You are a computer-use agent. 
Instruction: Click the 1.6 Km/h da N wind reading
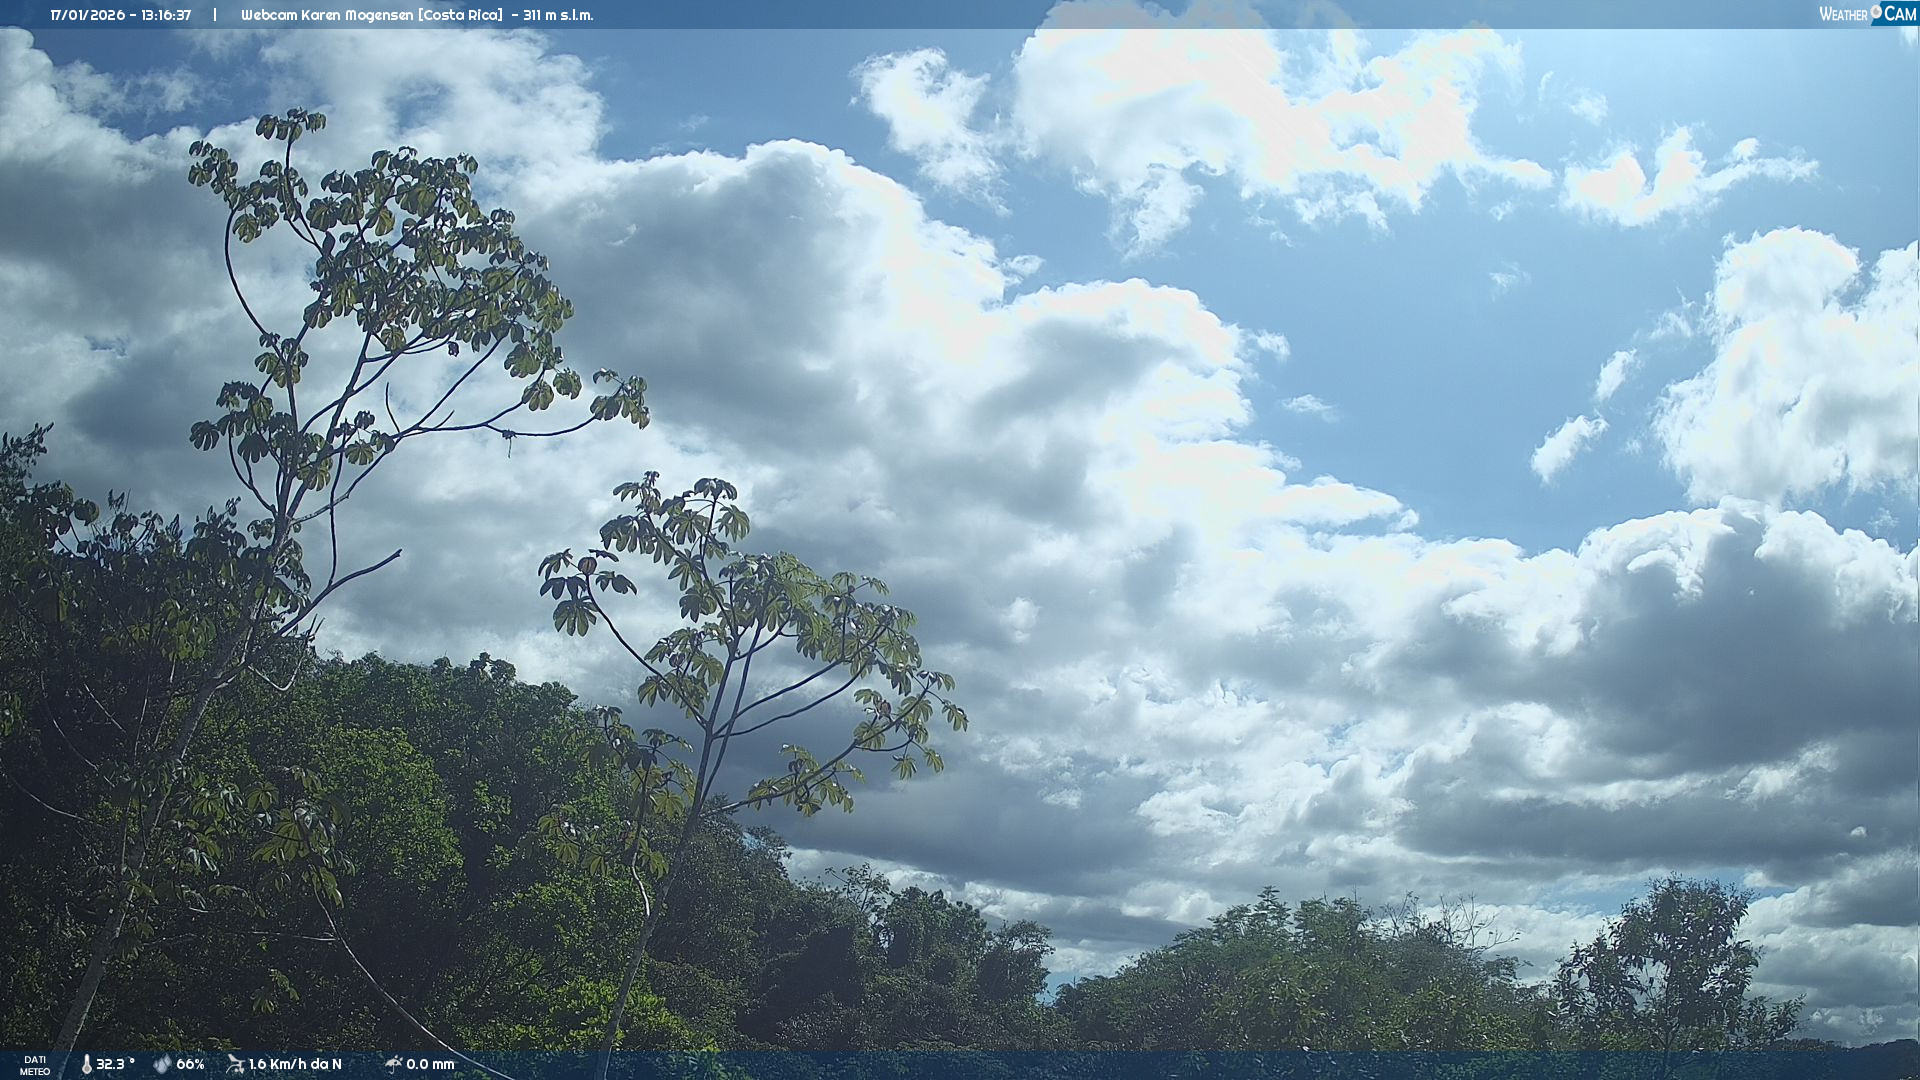coord(295,1065)
